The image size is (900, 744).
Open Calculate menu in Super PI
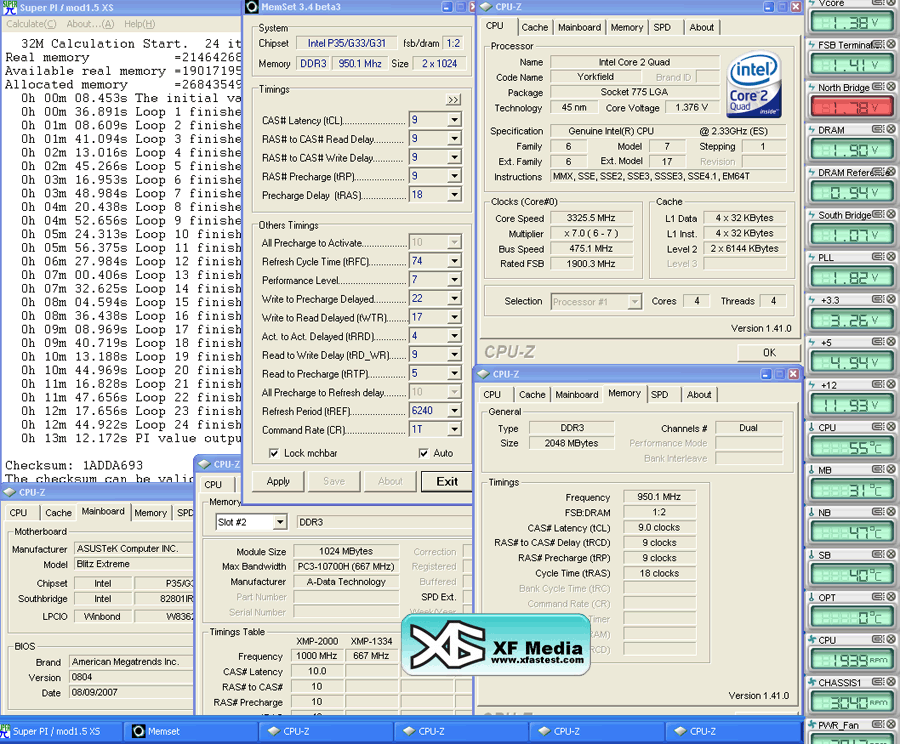tap(32, 24)
